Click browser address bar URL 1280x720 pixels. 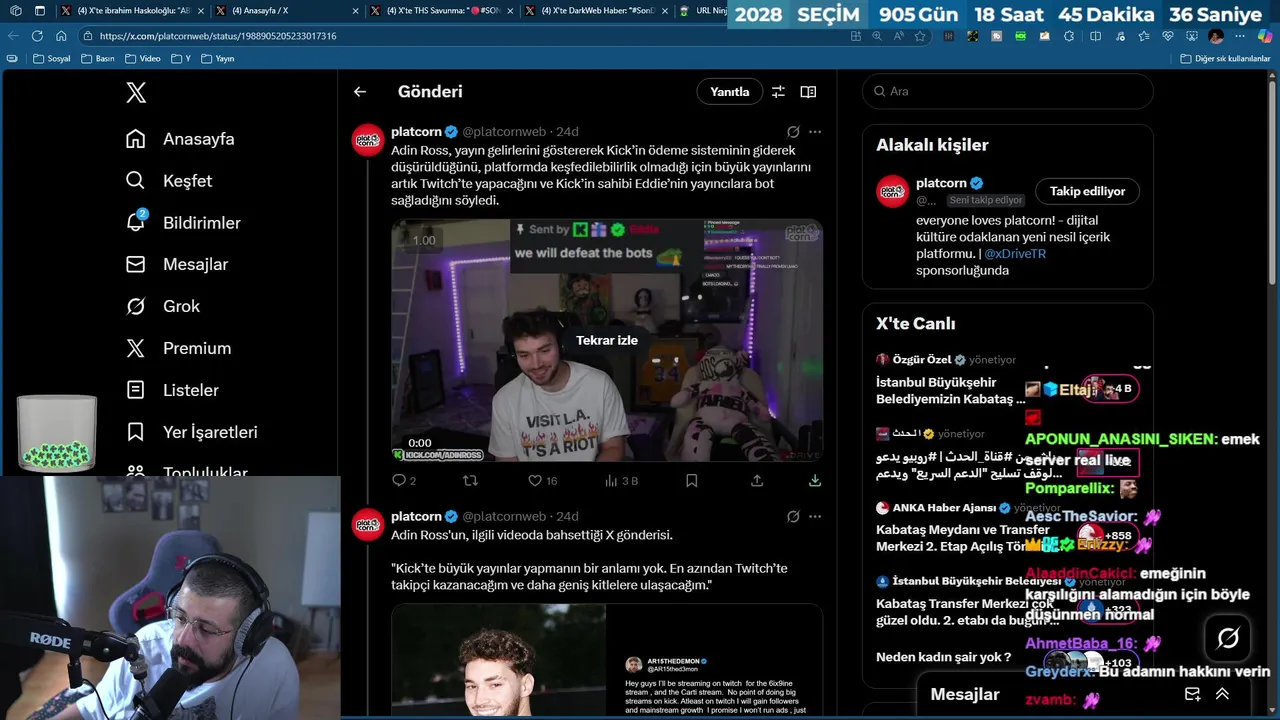coord(218,36)
